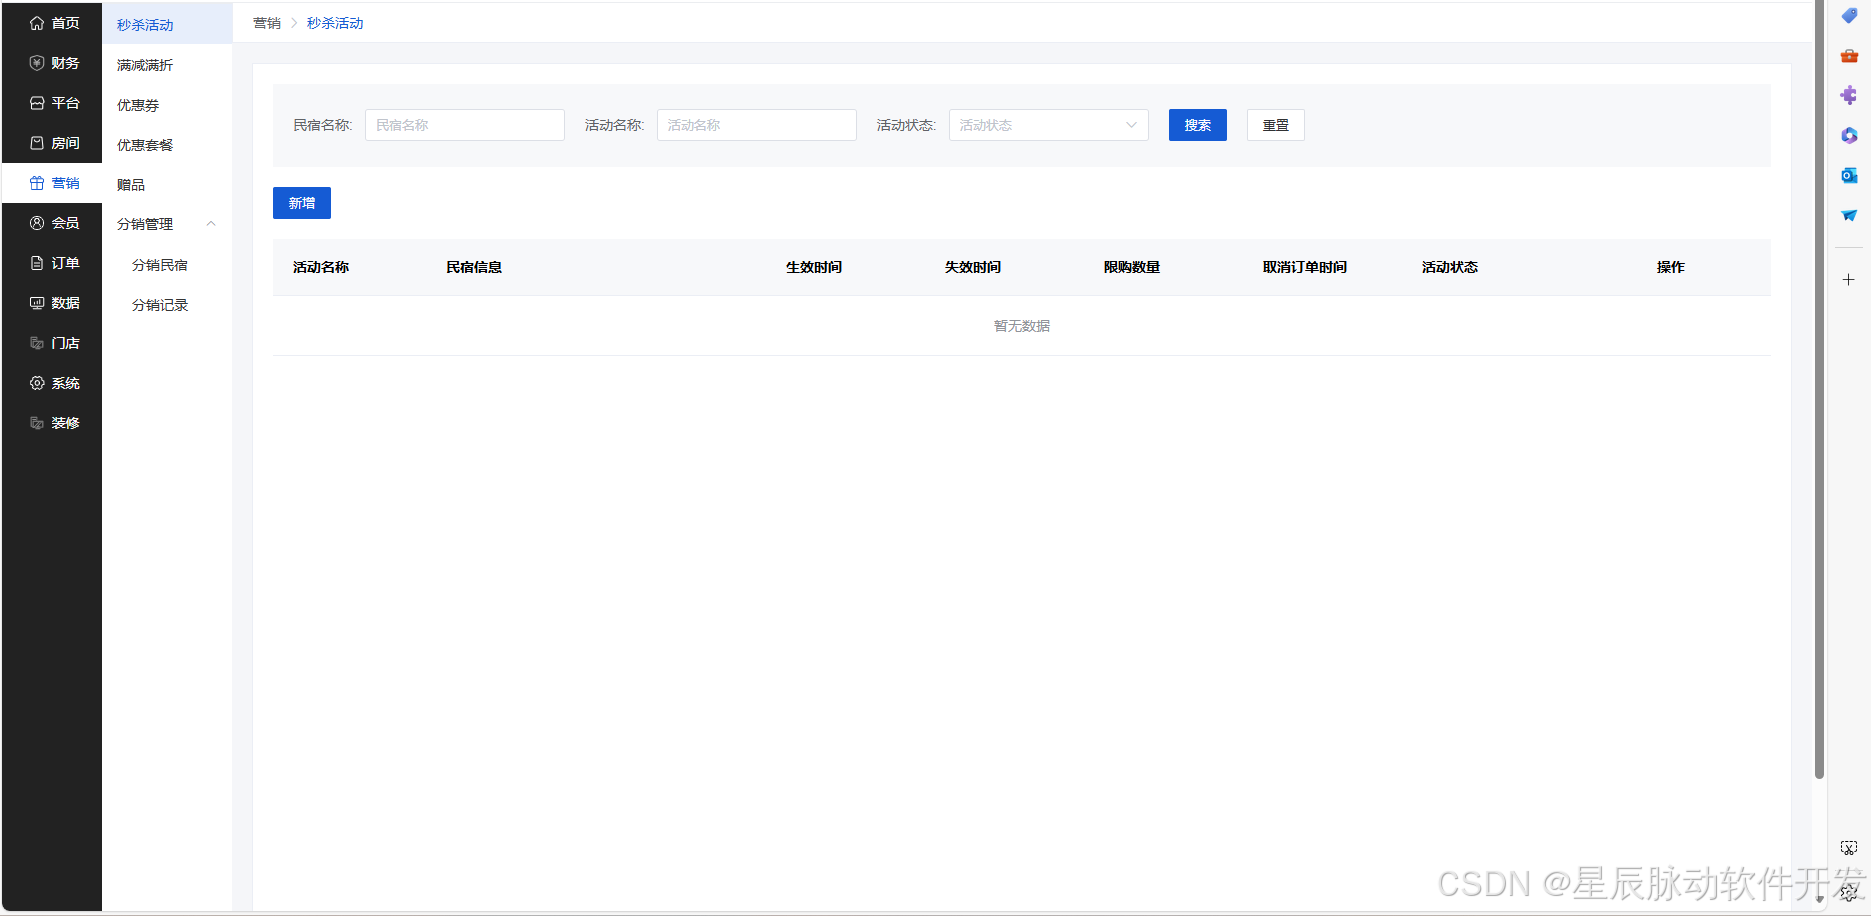This screenshot has height=916, width=1871.
Task: Click the 活动状态 column header
Action: pos(1450,267)
